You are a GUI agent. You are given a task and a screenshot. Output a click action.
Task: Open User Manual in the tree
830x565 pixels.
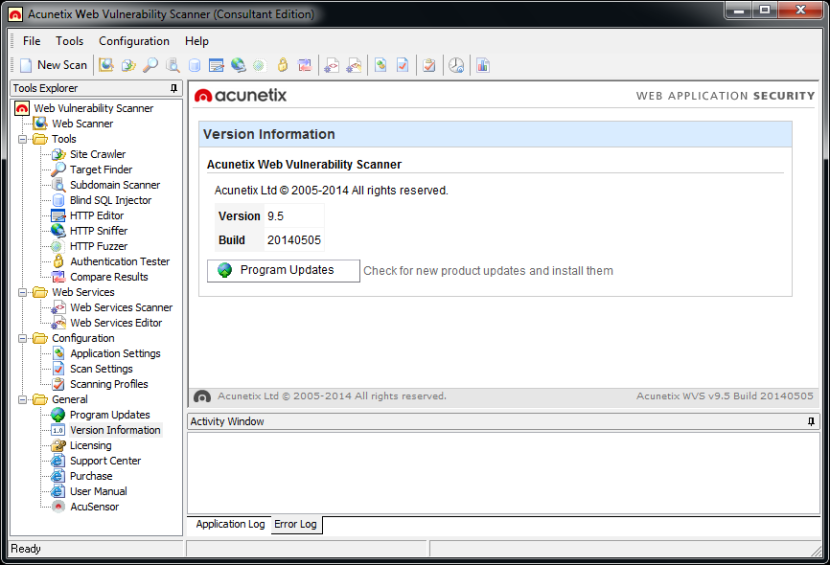(98, 492)
